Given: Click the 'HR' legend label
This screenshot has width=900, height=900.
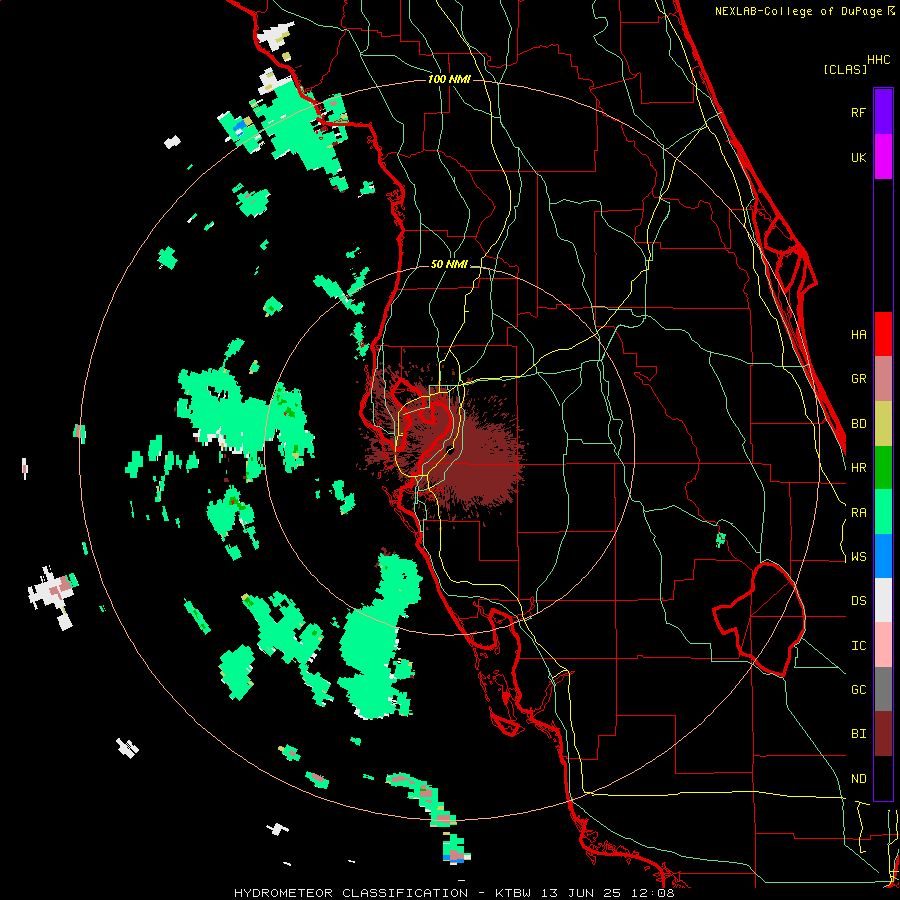Looking at the screenshot, I should (859, 468).
